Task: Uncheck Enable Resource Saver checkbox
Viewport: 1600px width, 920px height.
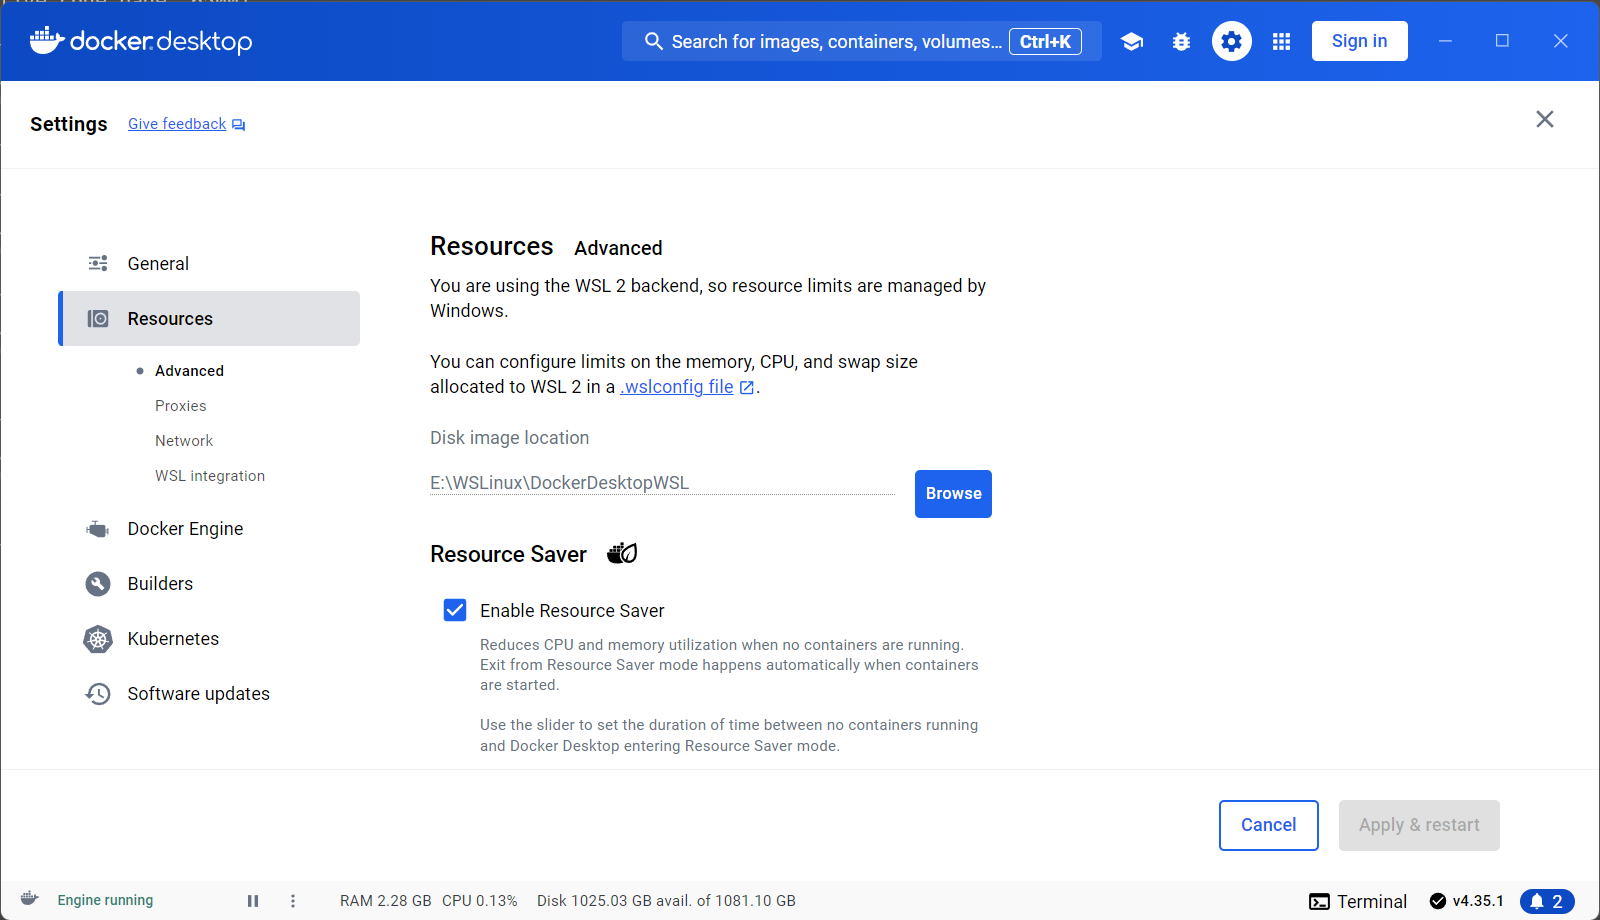Action: [455, 610]
